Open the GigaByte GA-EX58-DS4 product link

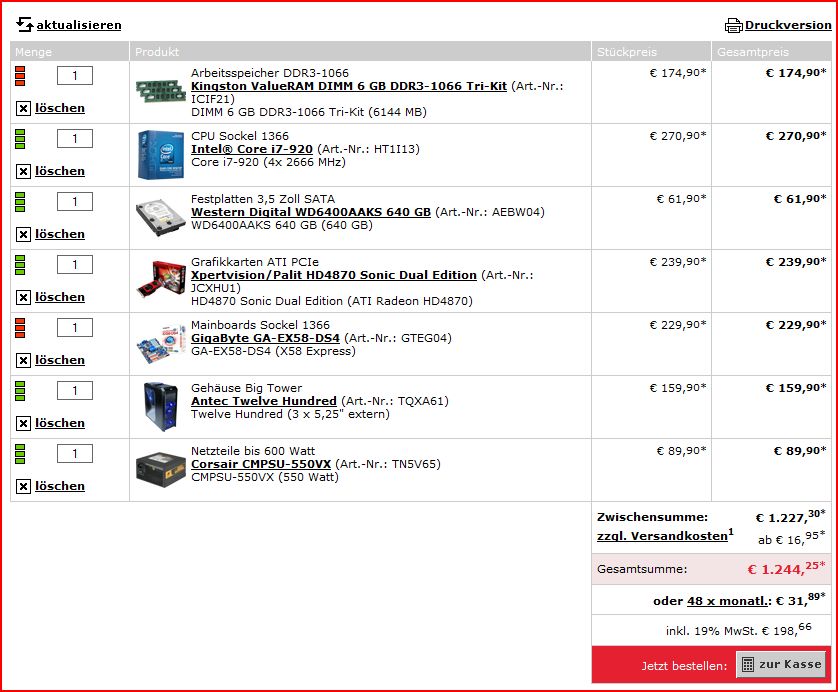tap(265, 338)
